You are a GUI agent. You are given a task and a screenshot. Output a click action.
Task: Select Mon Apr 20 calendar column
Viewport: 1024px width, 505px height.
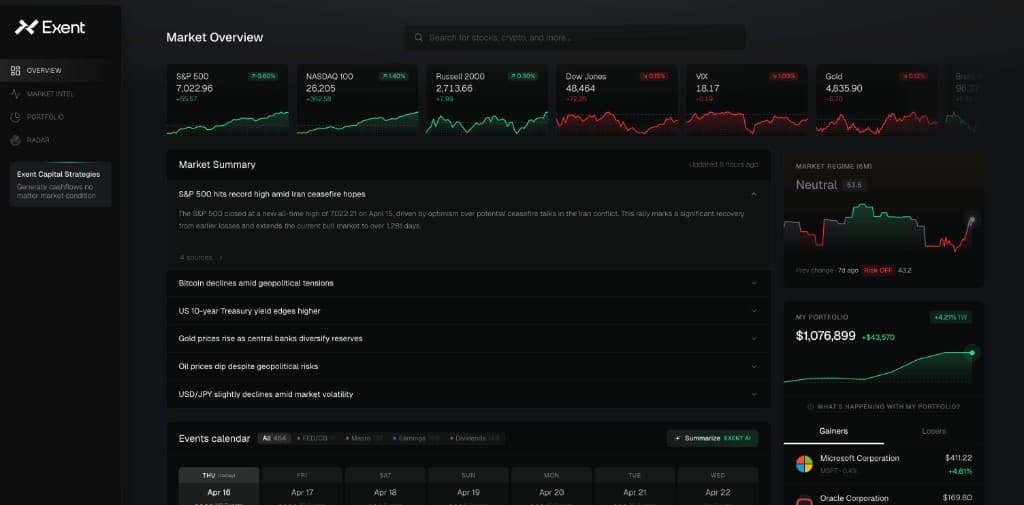click(x=552, y=485)
